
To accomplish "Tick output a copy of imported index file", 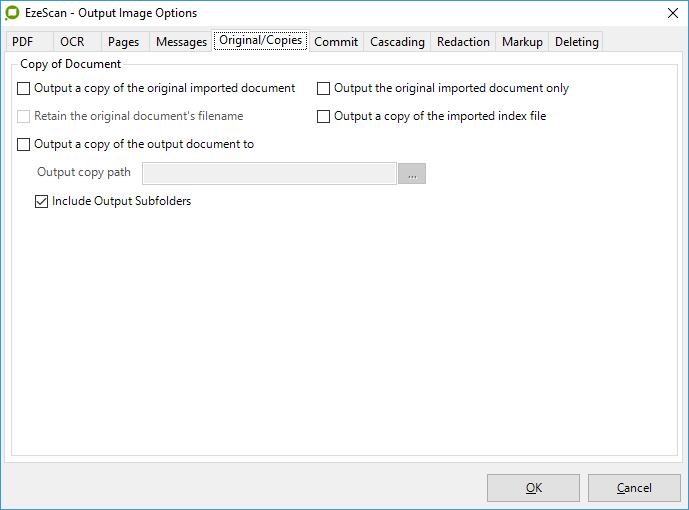I will [x=323, y=117].
